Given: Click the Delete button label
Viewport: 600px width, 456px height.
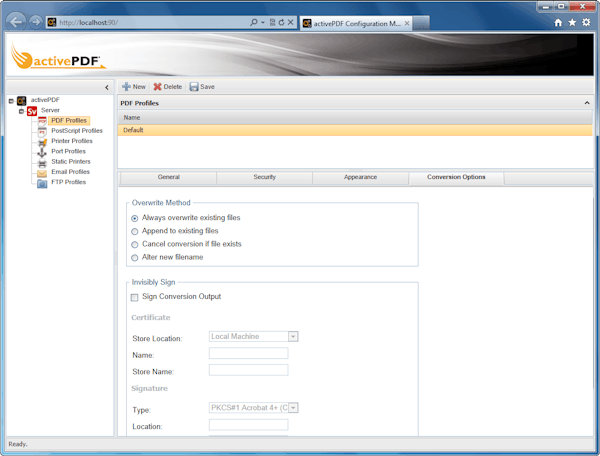Looking at the screenshot, I should [173, 87].
